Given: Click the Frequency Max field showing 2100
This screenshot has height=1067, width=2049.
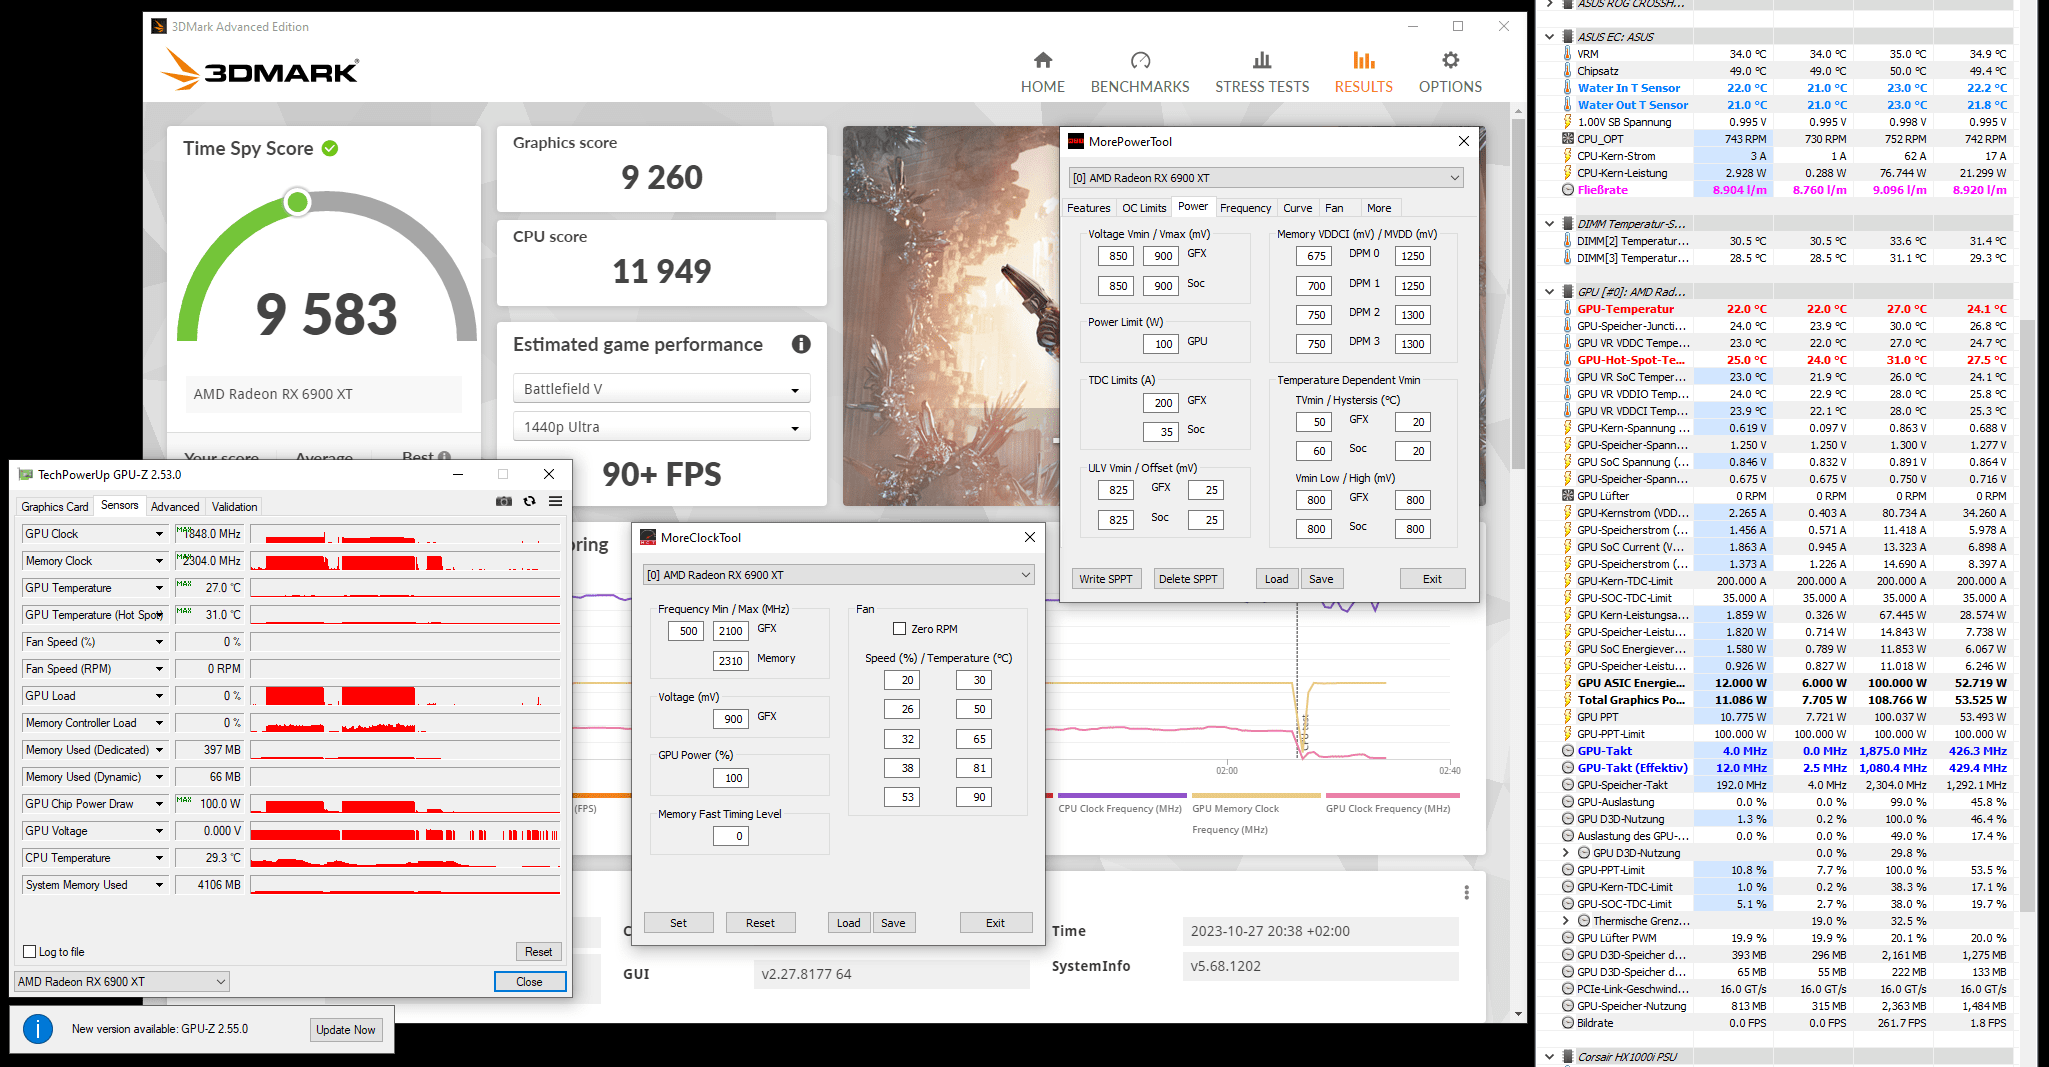Looking at the screenshot, I should click(x=730, y=631).
